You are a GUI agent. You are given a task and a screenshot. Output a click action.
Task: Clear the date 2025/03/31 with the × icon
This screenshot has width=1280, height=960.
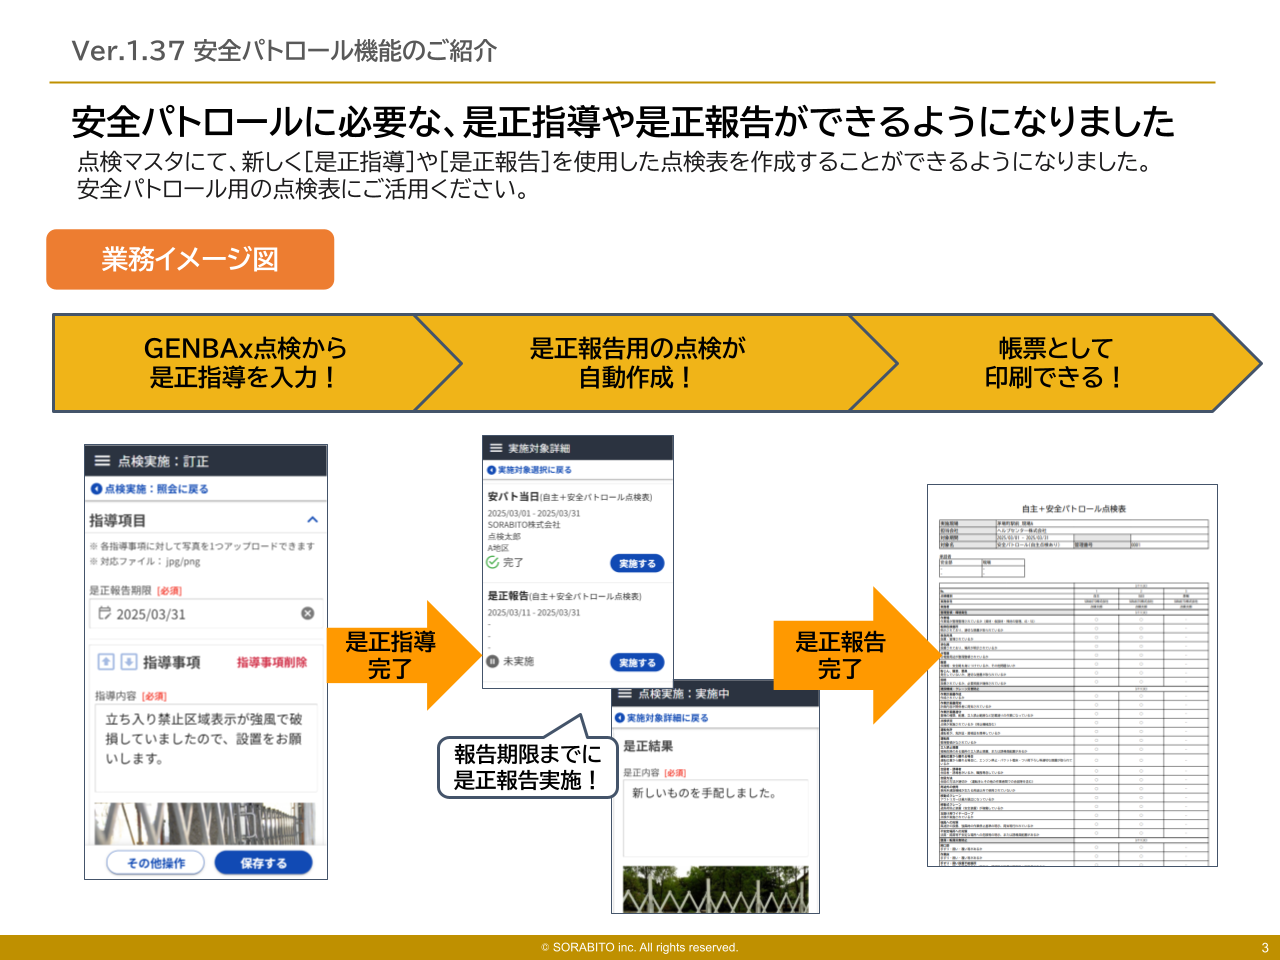coord(306,613)
